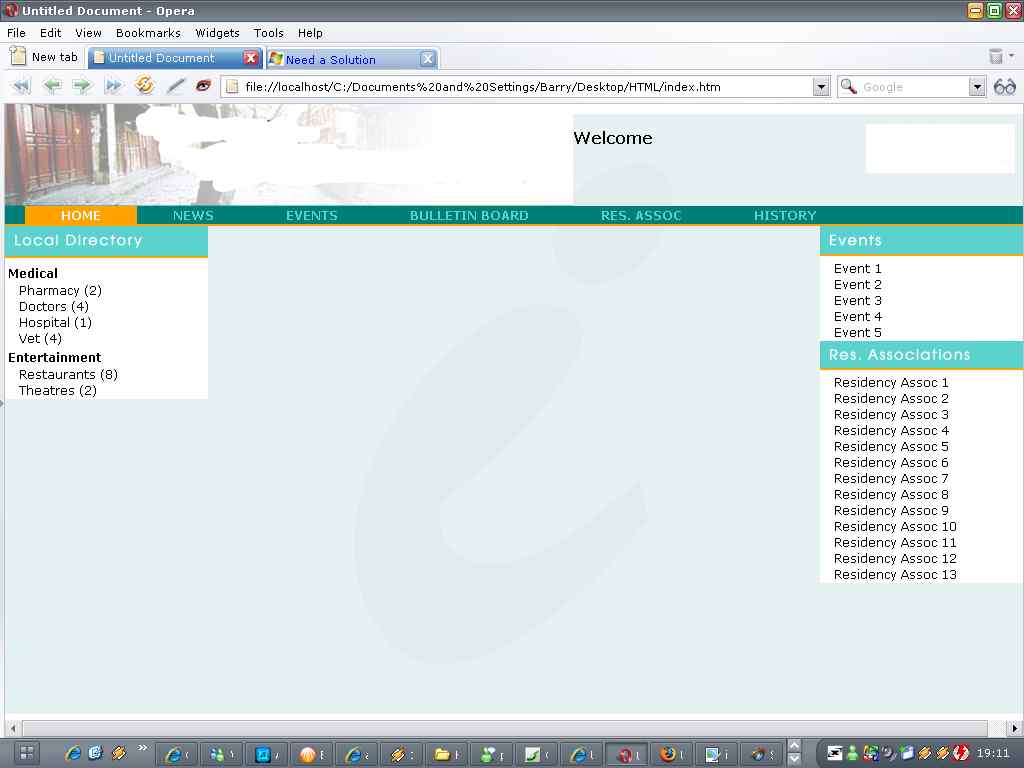Open Event 3 in the Events list

[x=857, y=300]
